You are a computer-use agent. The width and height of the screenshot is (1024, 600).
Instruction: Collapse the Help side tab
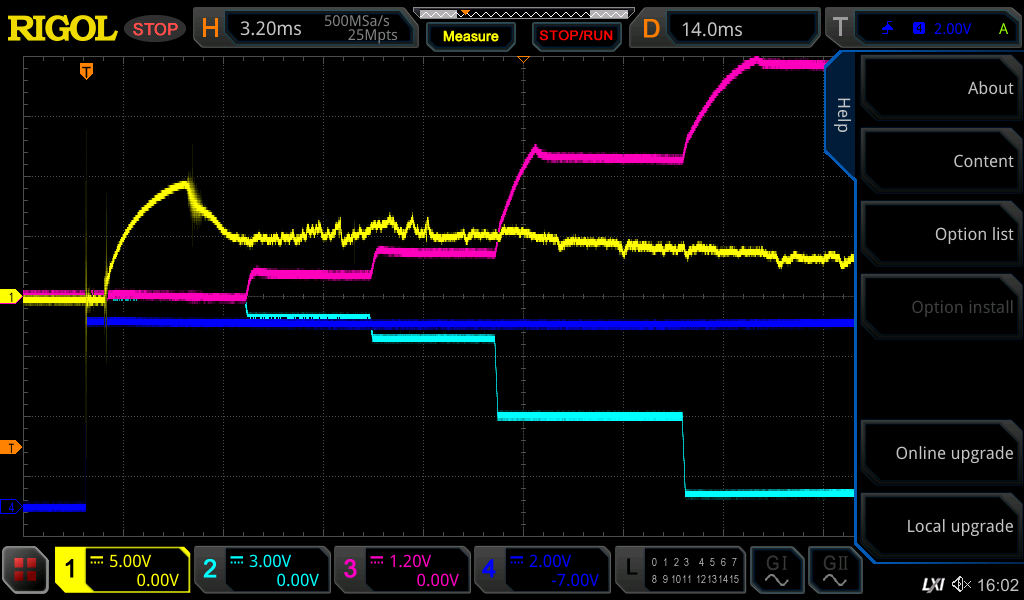841,115
